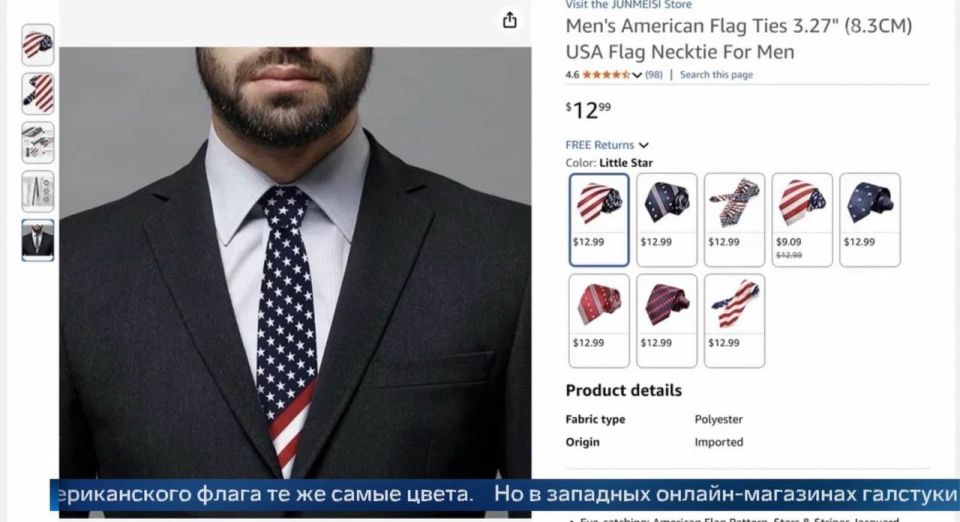Open the 98 reviews link

[654, 75]
